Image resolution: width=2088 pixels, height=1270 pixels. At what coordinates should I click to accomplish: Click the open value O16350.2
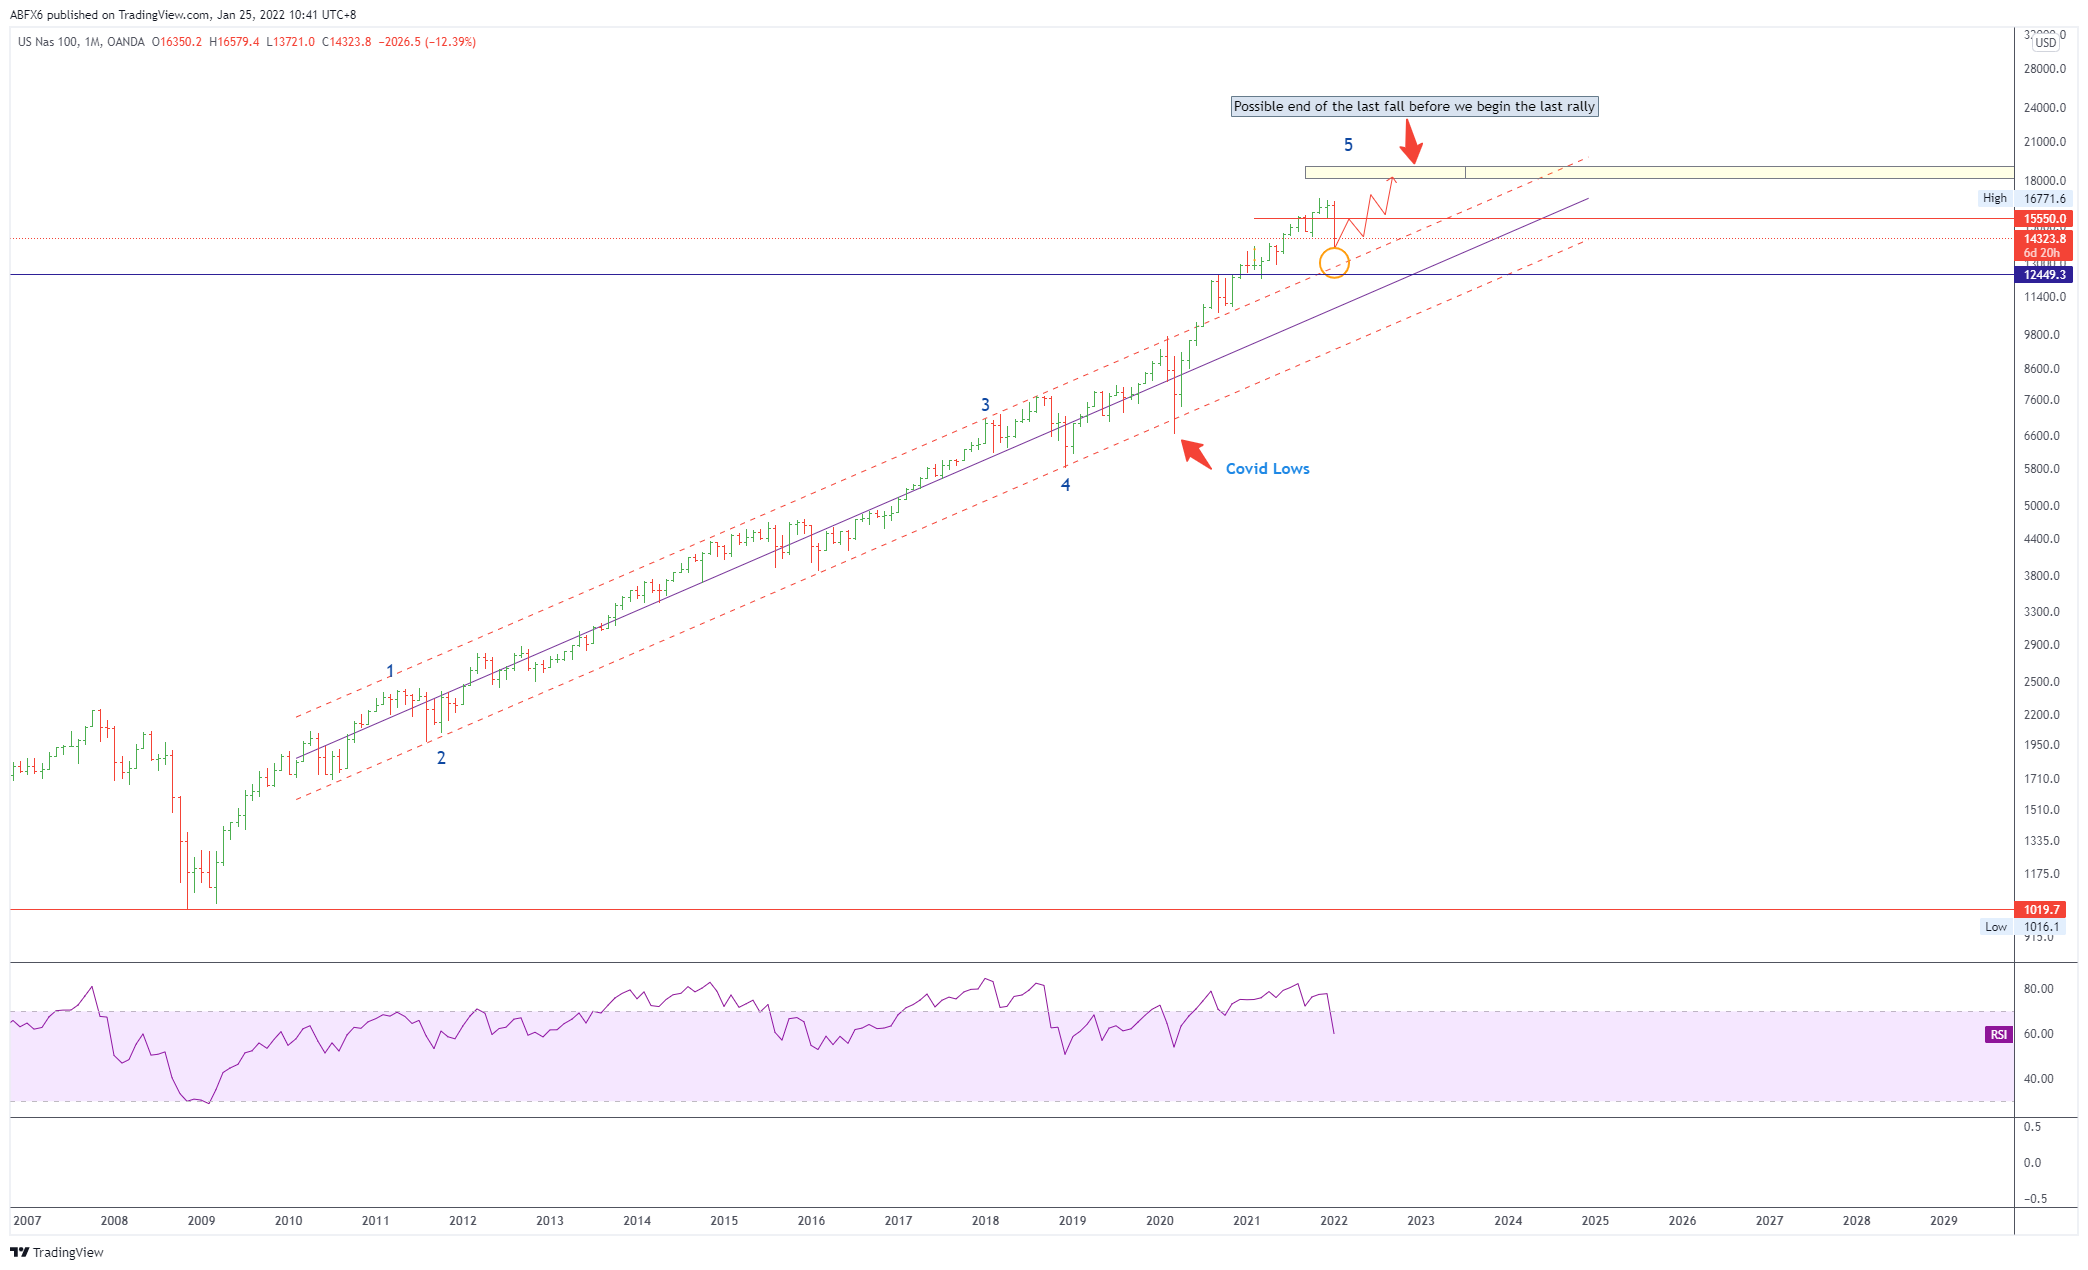coord(177,42)
